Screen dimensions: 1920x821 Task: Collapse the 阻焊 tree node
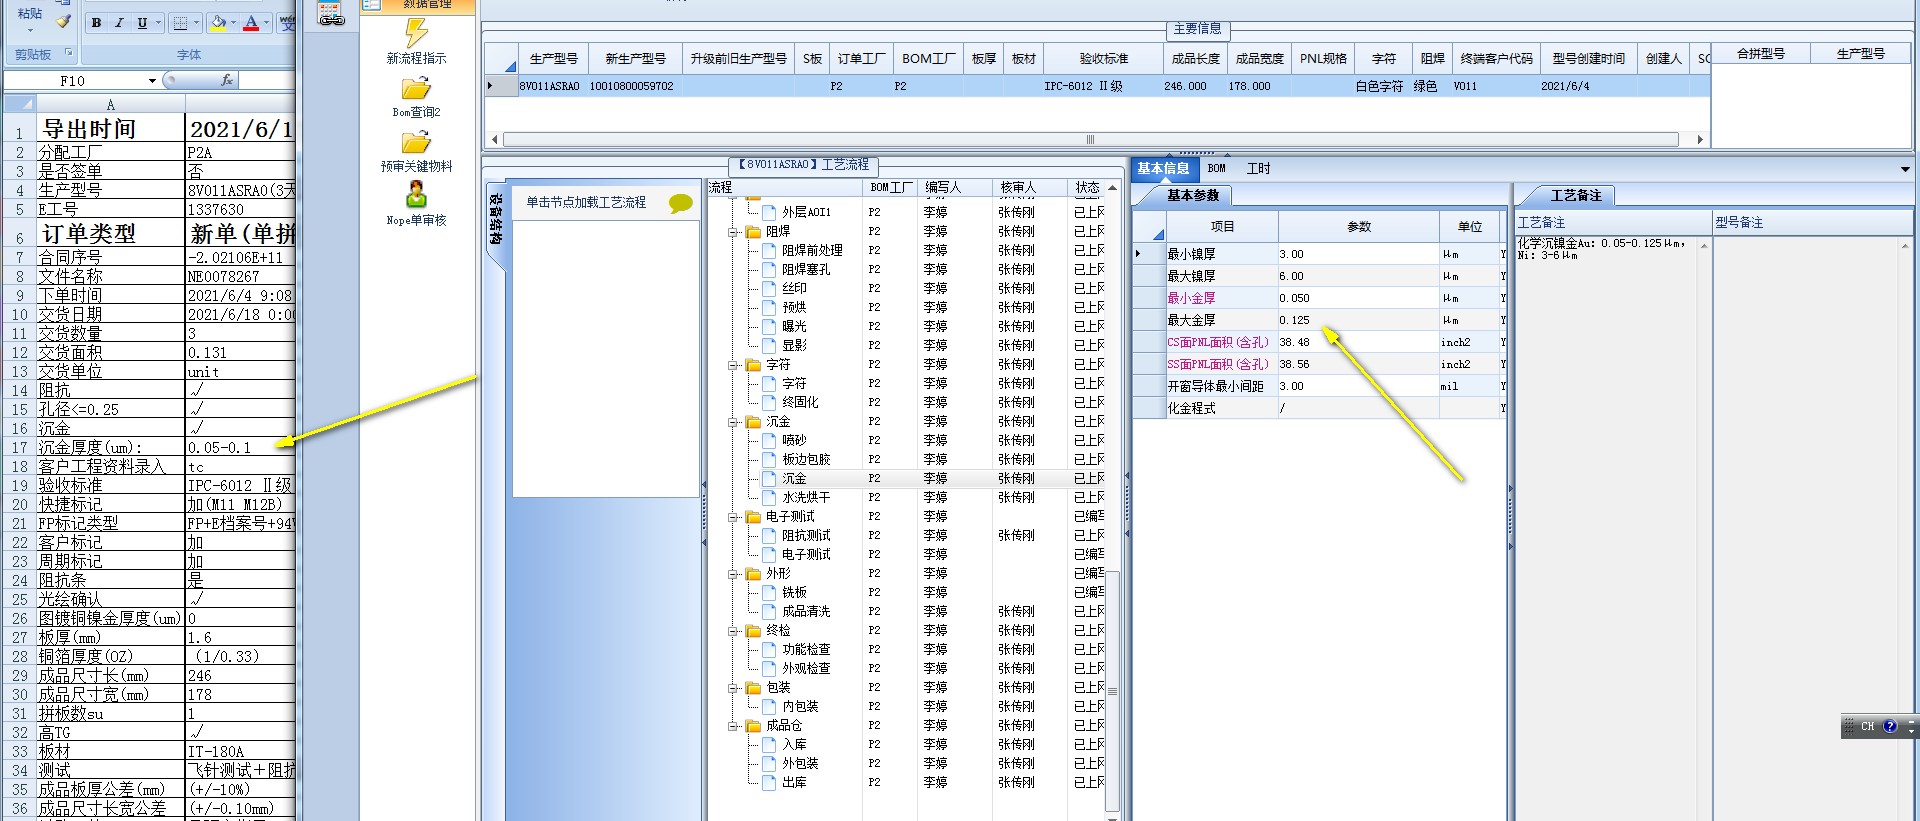[734, 232]
